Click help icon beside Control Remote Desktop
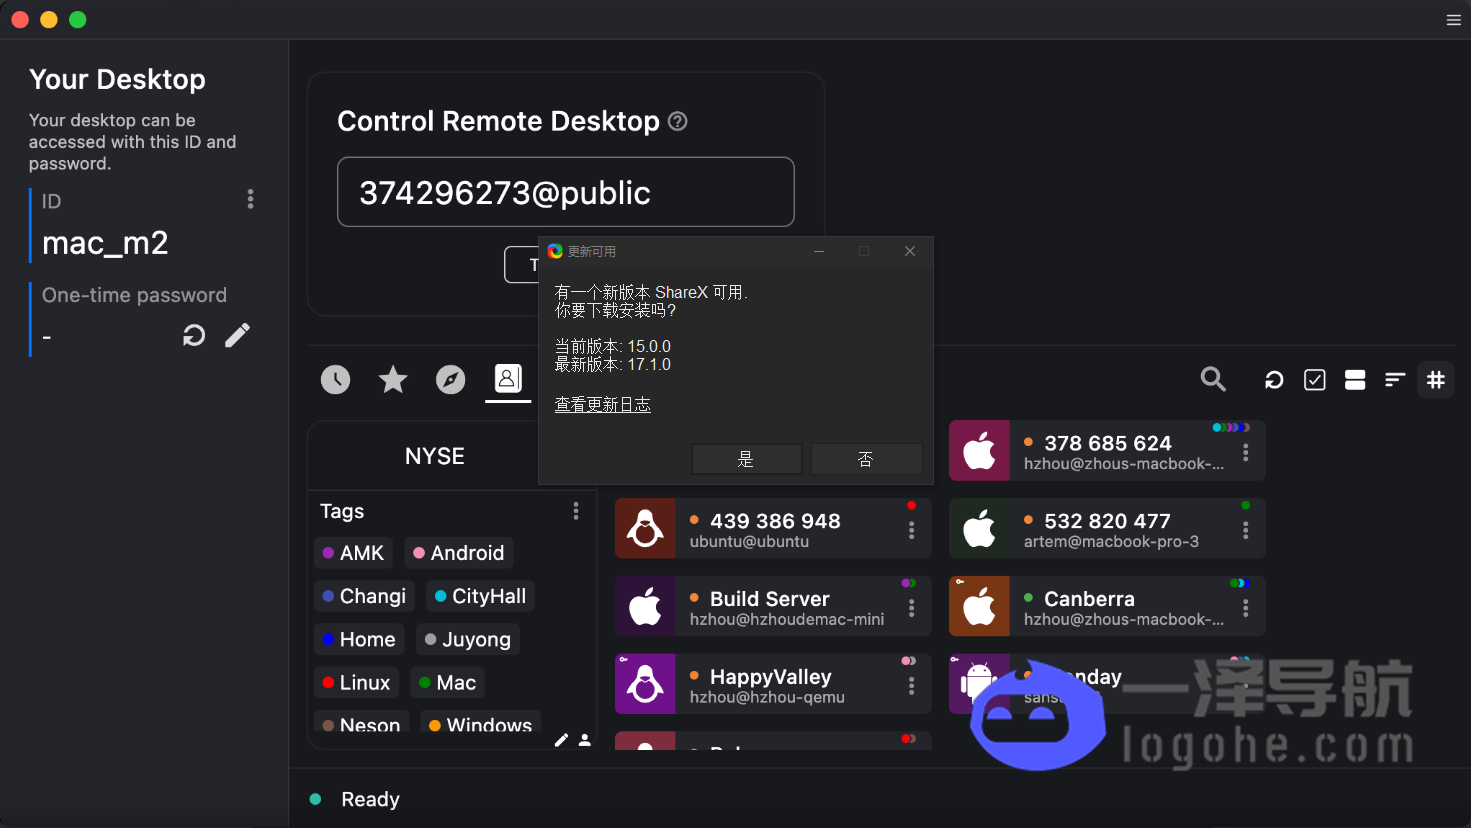 (678, 121)
